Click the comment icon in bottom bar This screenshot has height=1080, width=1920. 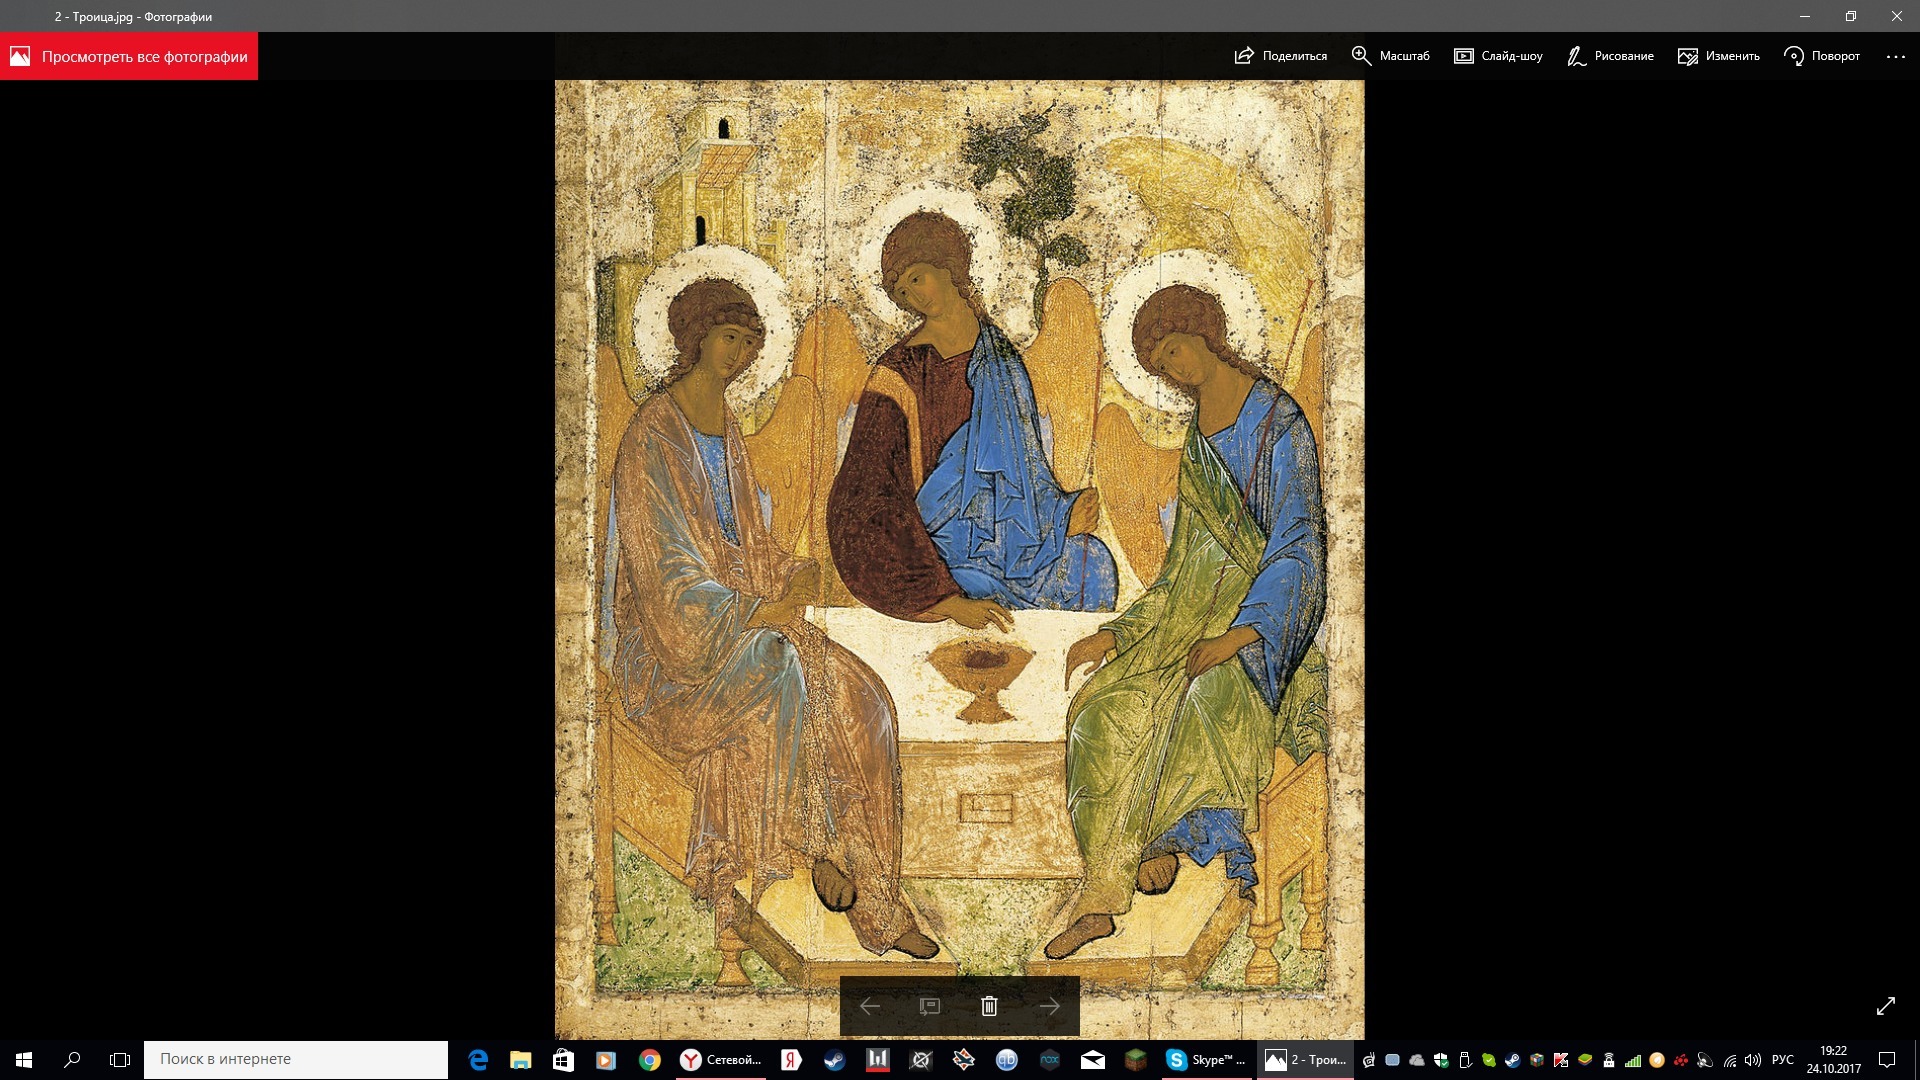929,1006
